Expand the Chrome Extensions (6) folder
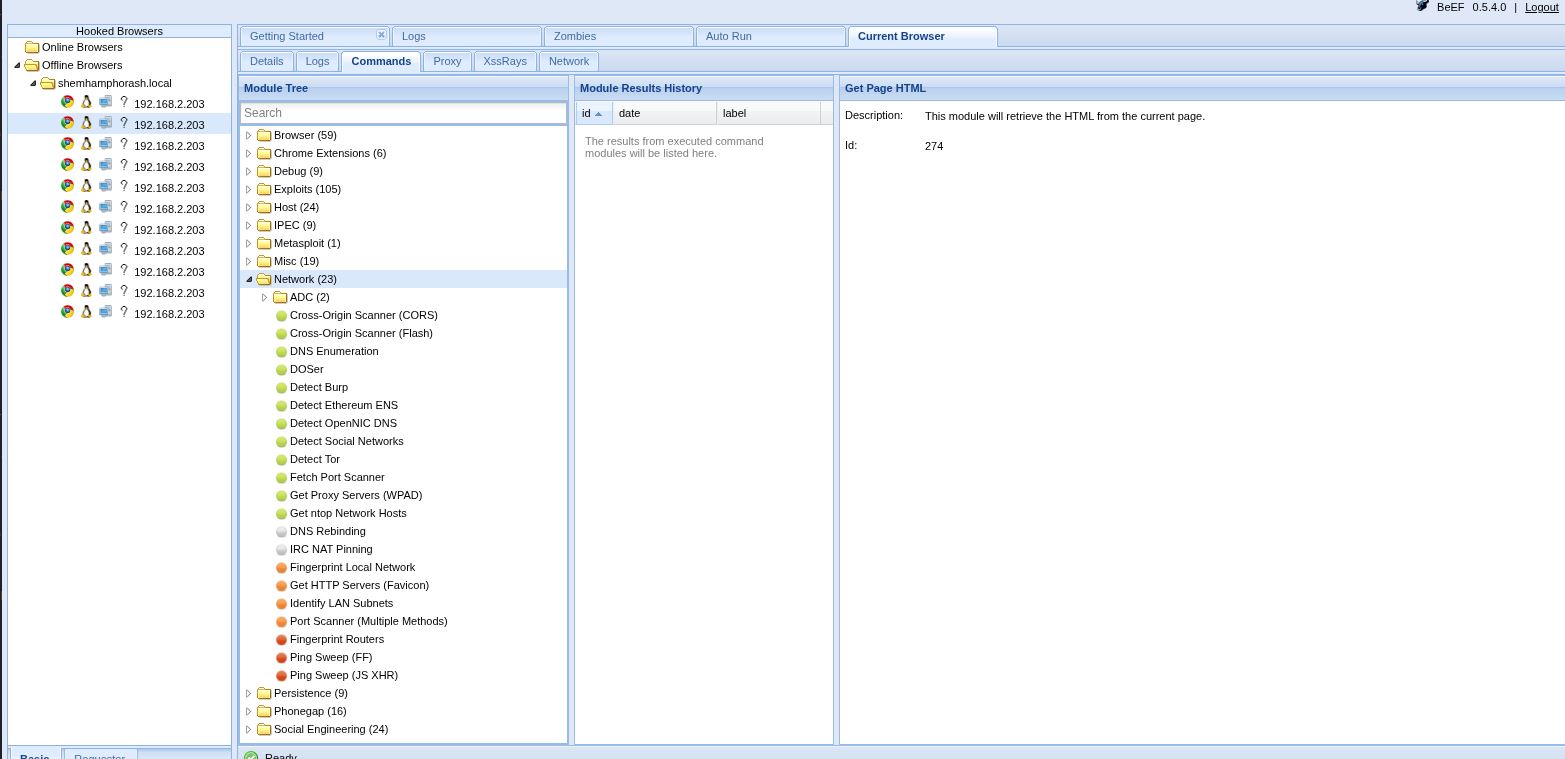This screenshot has height=759, width=1565. pyautogui.click(x=249, y=153)
